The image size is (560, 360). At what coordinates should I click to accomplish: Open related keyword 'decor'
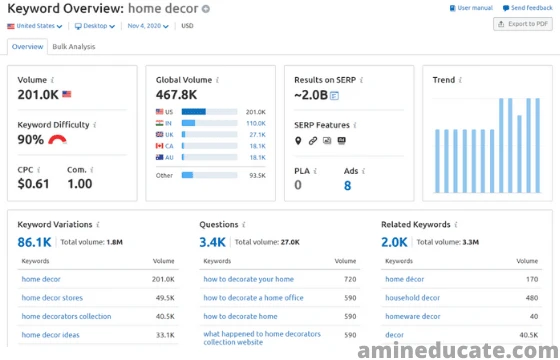point(394,335)
